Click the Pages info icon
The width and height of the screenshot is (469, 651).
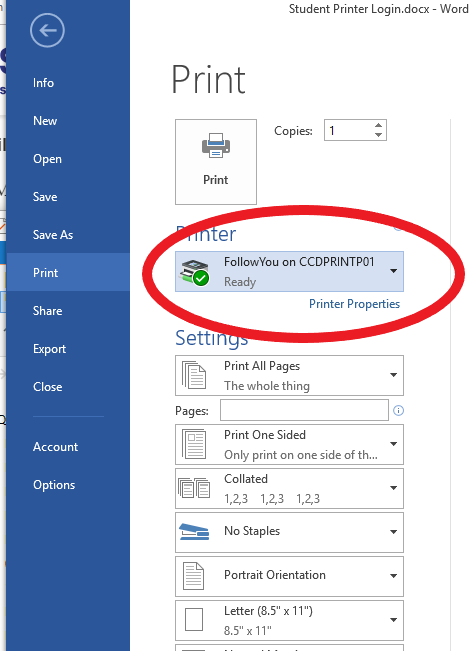(x=398, y=411)
